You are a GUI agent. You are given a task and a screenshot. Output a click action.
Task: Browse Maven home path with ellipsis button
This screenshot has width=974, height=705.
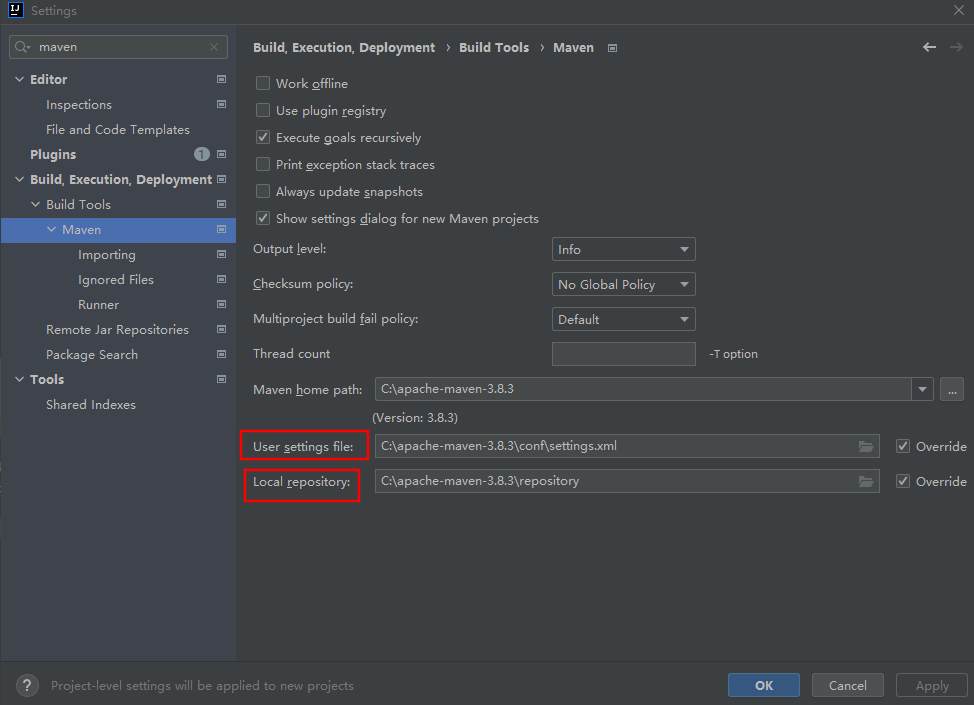(952, 389)
